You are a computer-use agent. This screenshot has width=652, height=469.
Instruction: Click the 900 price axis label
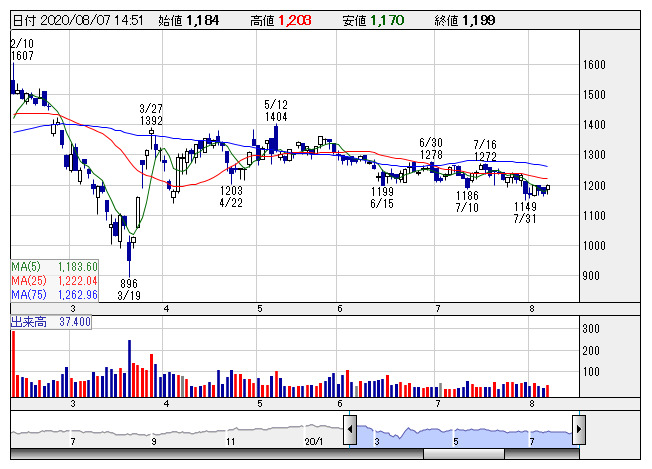(x=590, y=276)
